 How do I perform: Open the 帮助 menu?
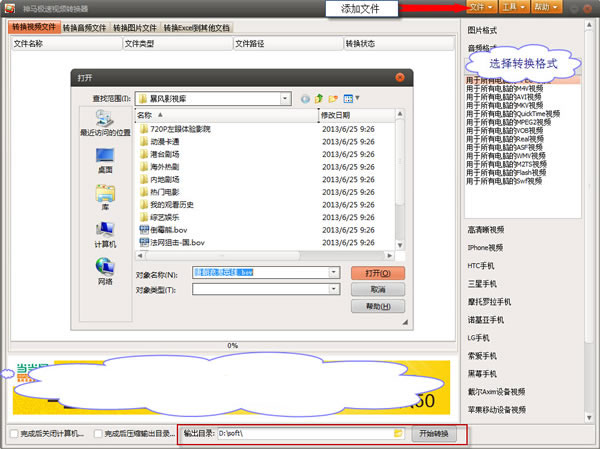(x=546, y=7)
